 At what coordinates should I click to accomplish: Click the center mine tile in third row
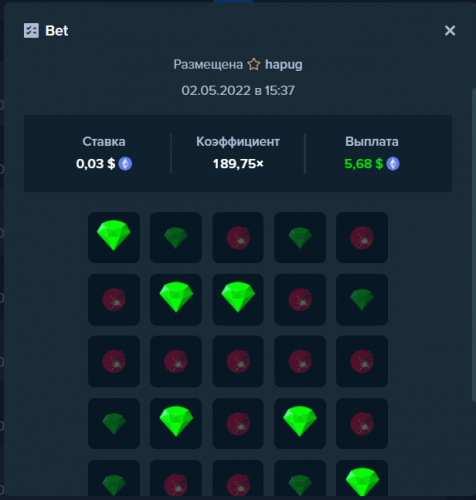coord(238,361)
